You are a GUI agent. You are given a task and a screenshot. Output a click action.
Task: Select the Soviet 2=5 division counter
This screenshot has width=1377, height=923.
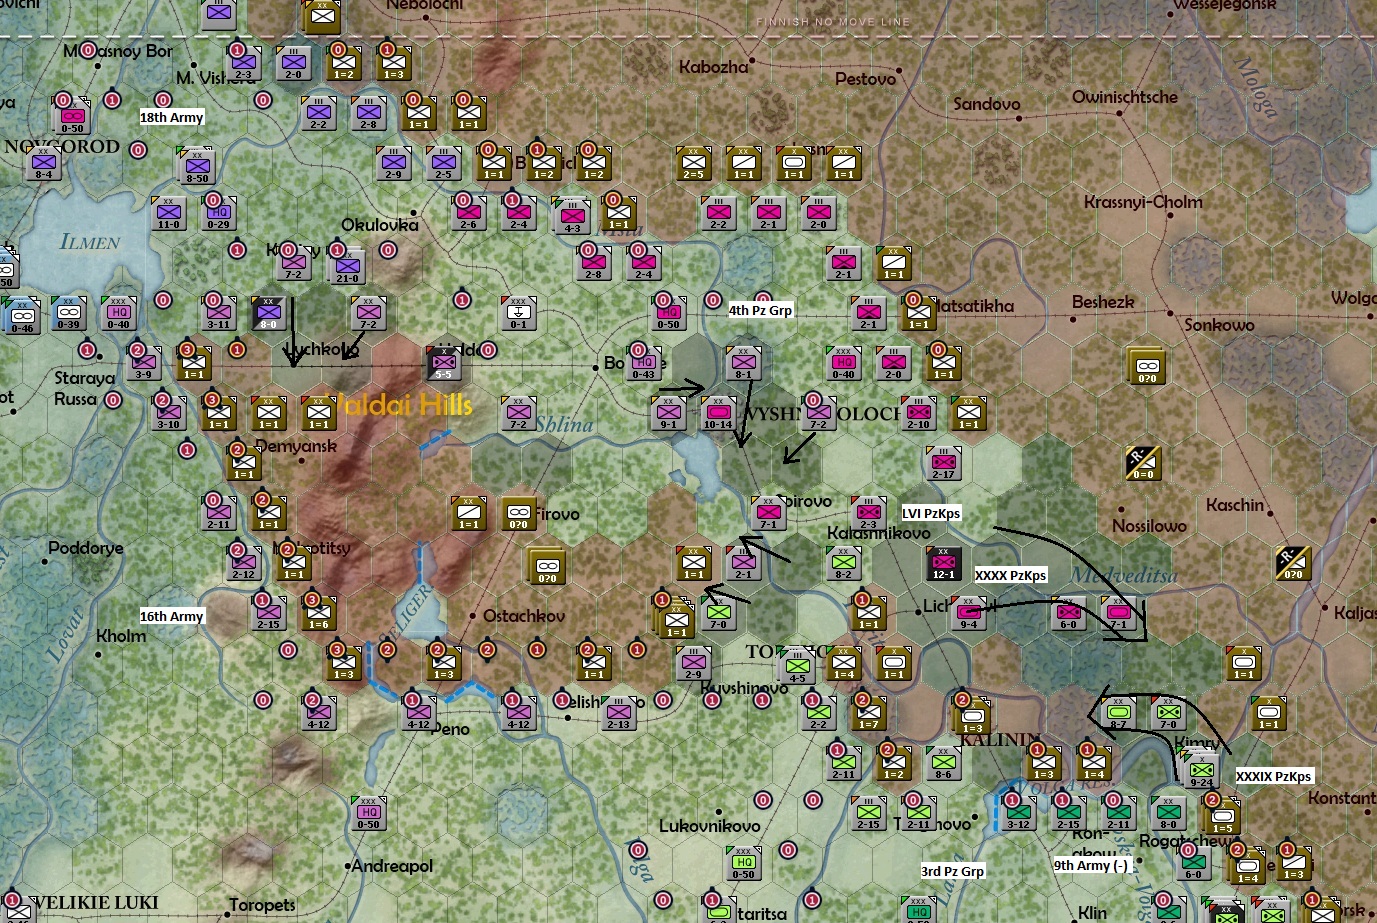pyautogui.click(x=693, y=163)
